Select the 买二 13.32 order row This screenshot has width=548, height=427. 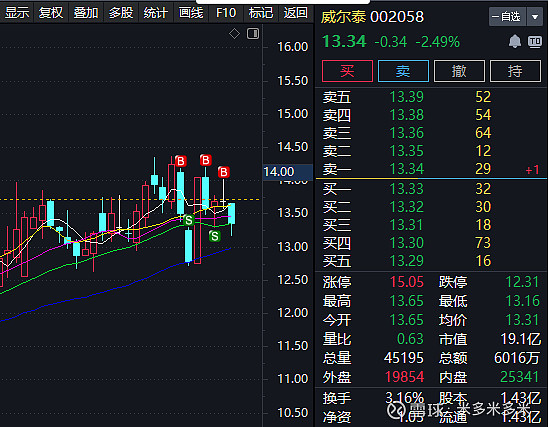click(x=431, y=207)
